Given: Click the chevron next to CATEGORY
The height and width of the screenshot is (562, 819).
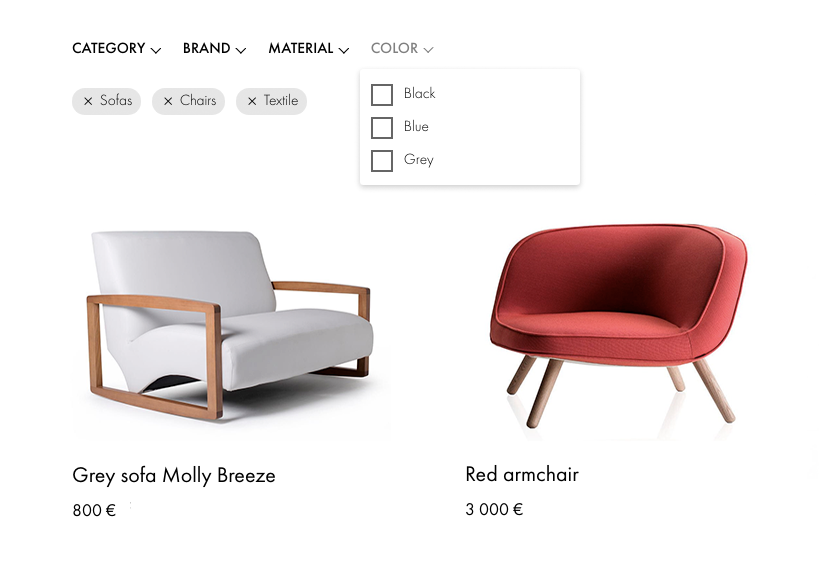Looking at the screenshot, I should [156, 50].
